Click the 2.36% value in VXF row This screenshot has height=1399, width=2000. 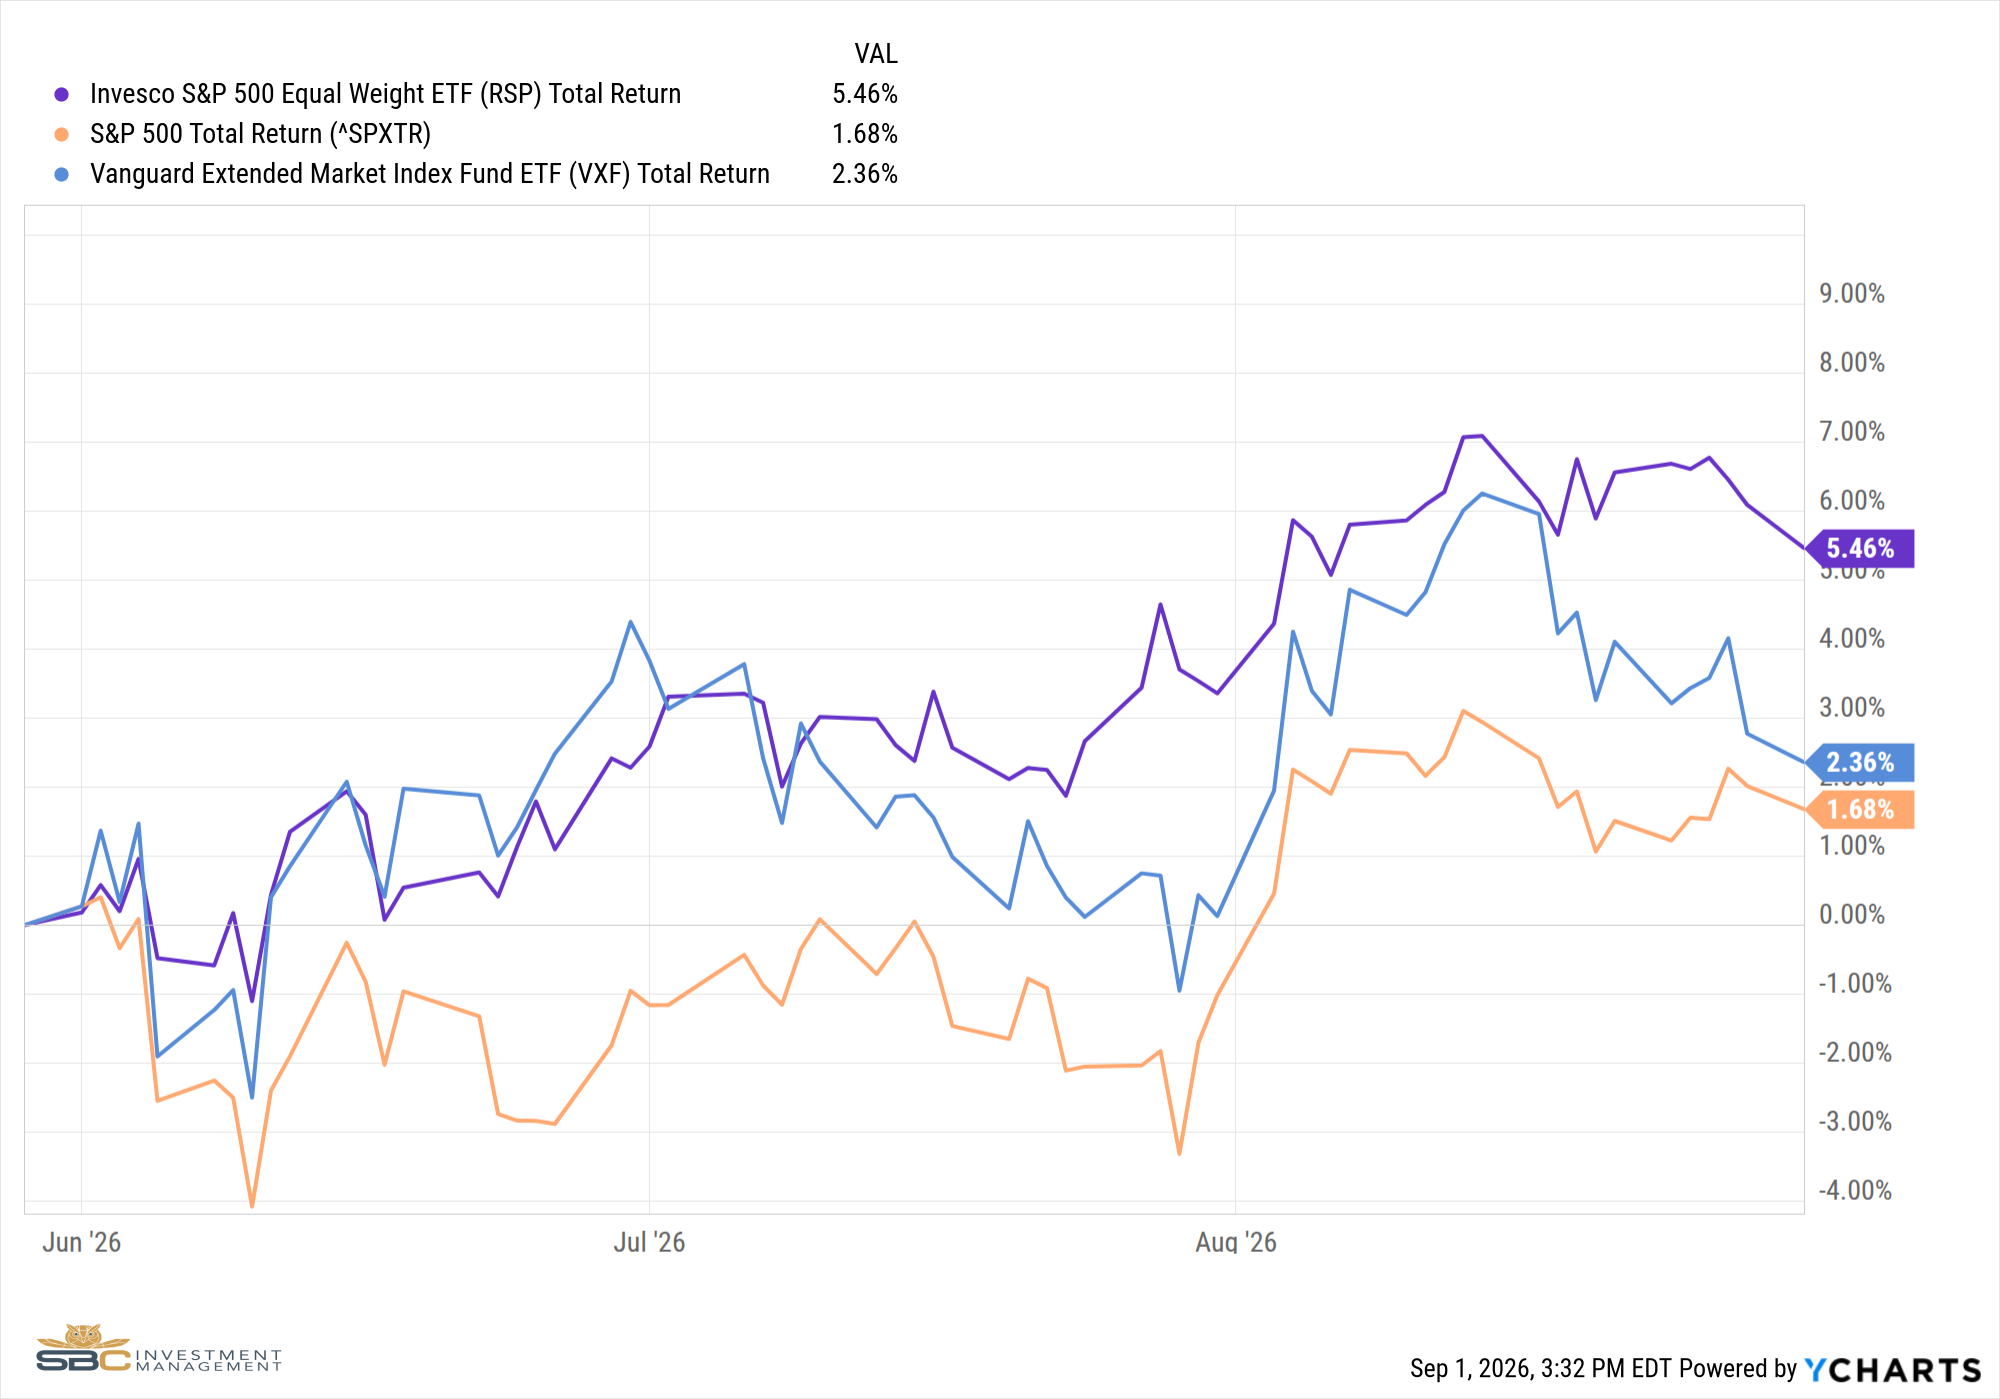coord(865,174)
